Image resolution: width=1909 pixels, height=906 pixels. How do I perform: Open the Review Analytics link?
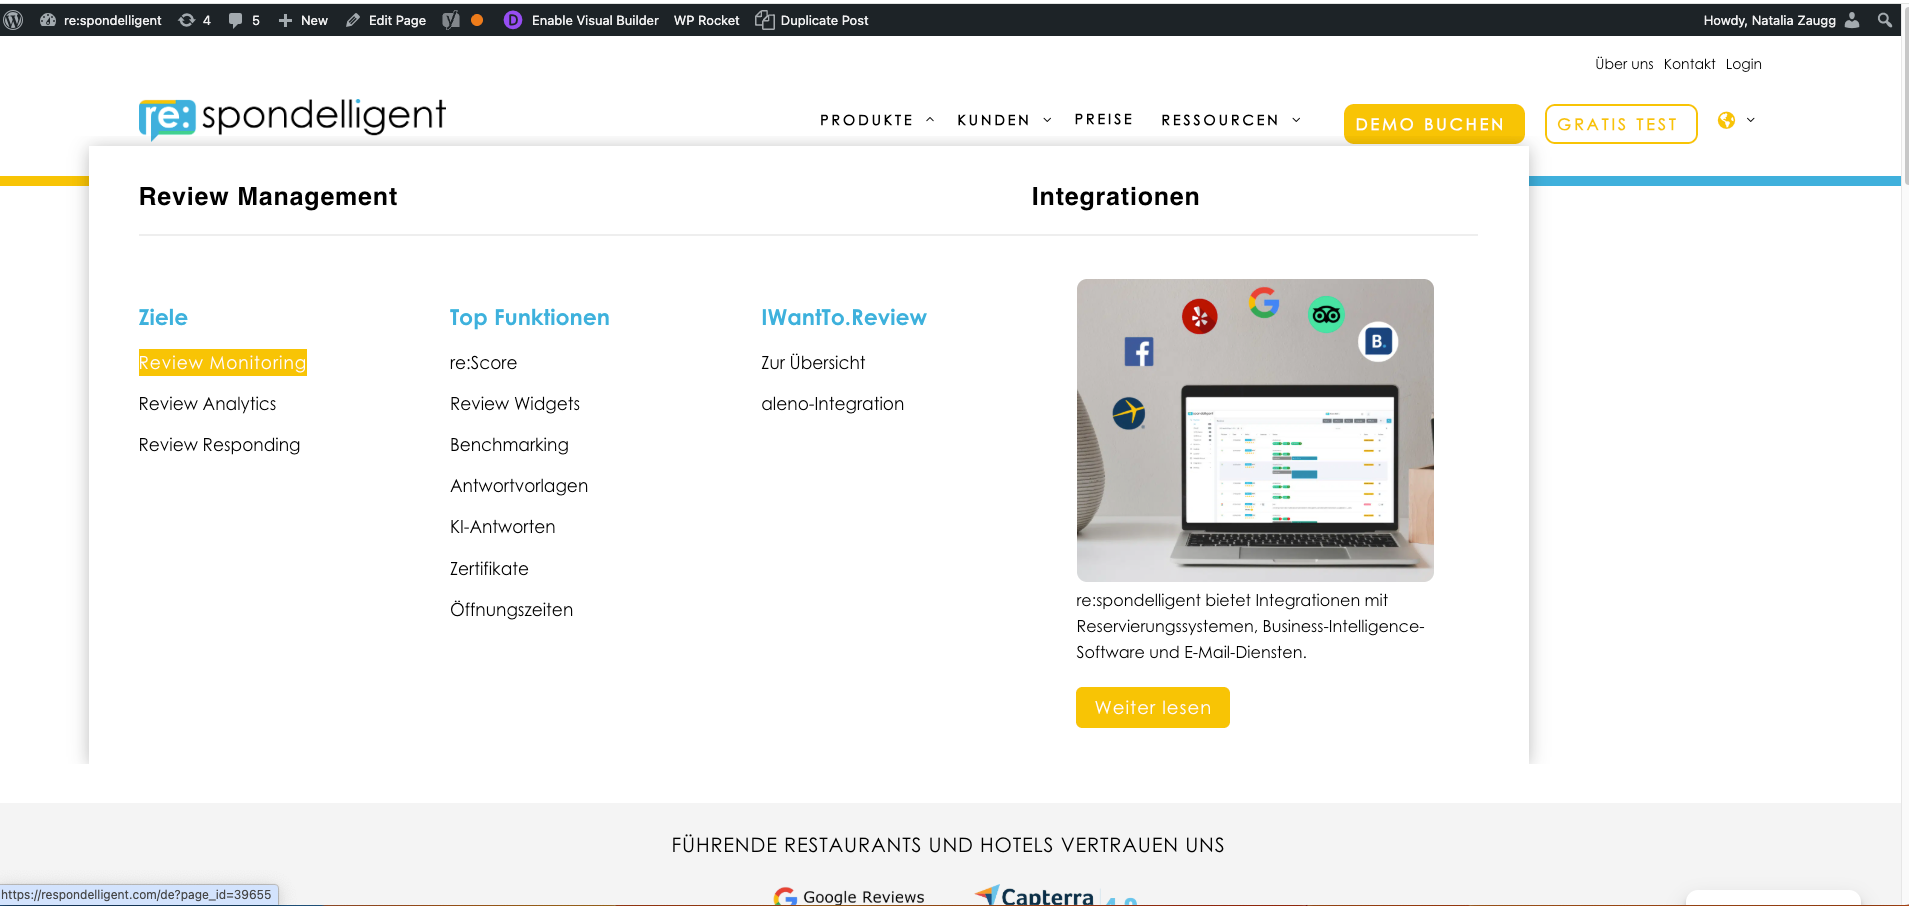(207, 404)
